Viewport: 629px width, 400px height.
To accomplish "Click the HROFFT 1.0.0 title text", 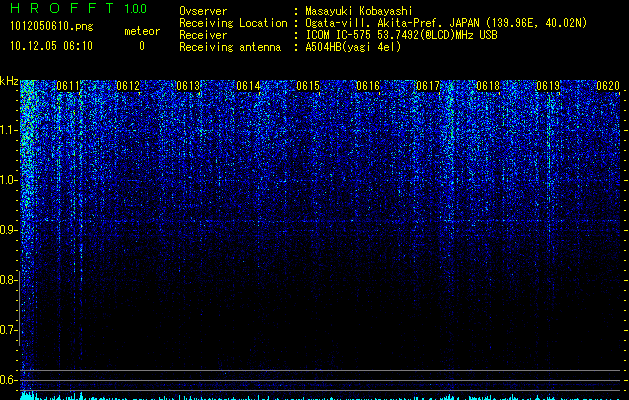I will point(78,8).
